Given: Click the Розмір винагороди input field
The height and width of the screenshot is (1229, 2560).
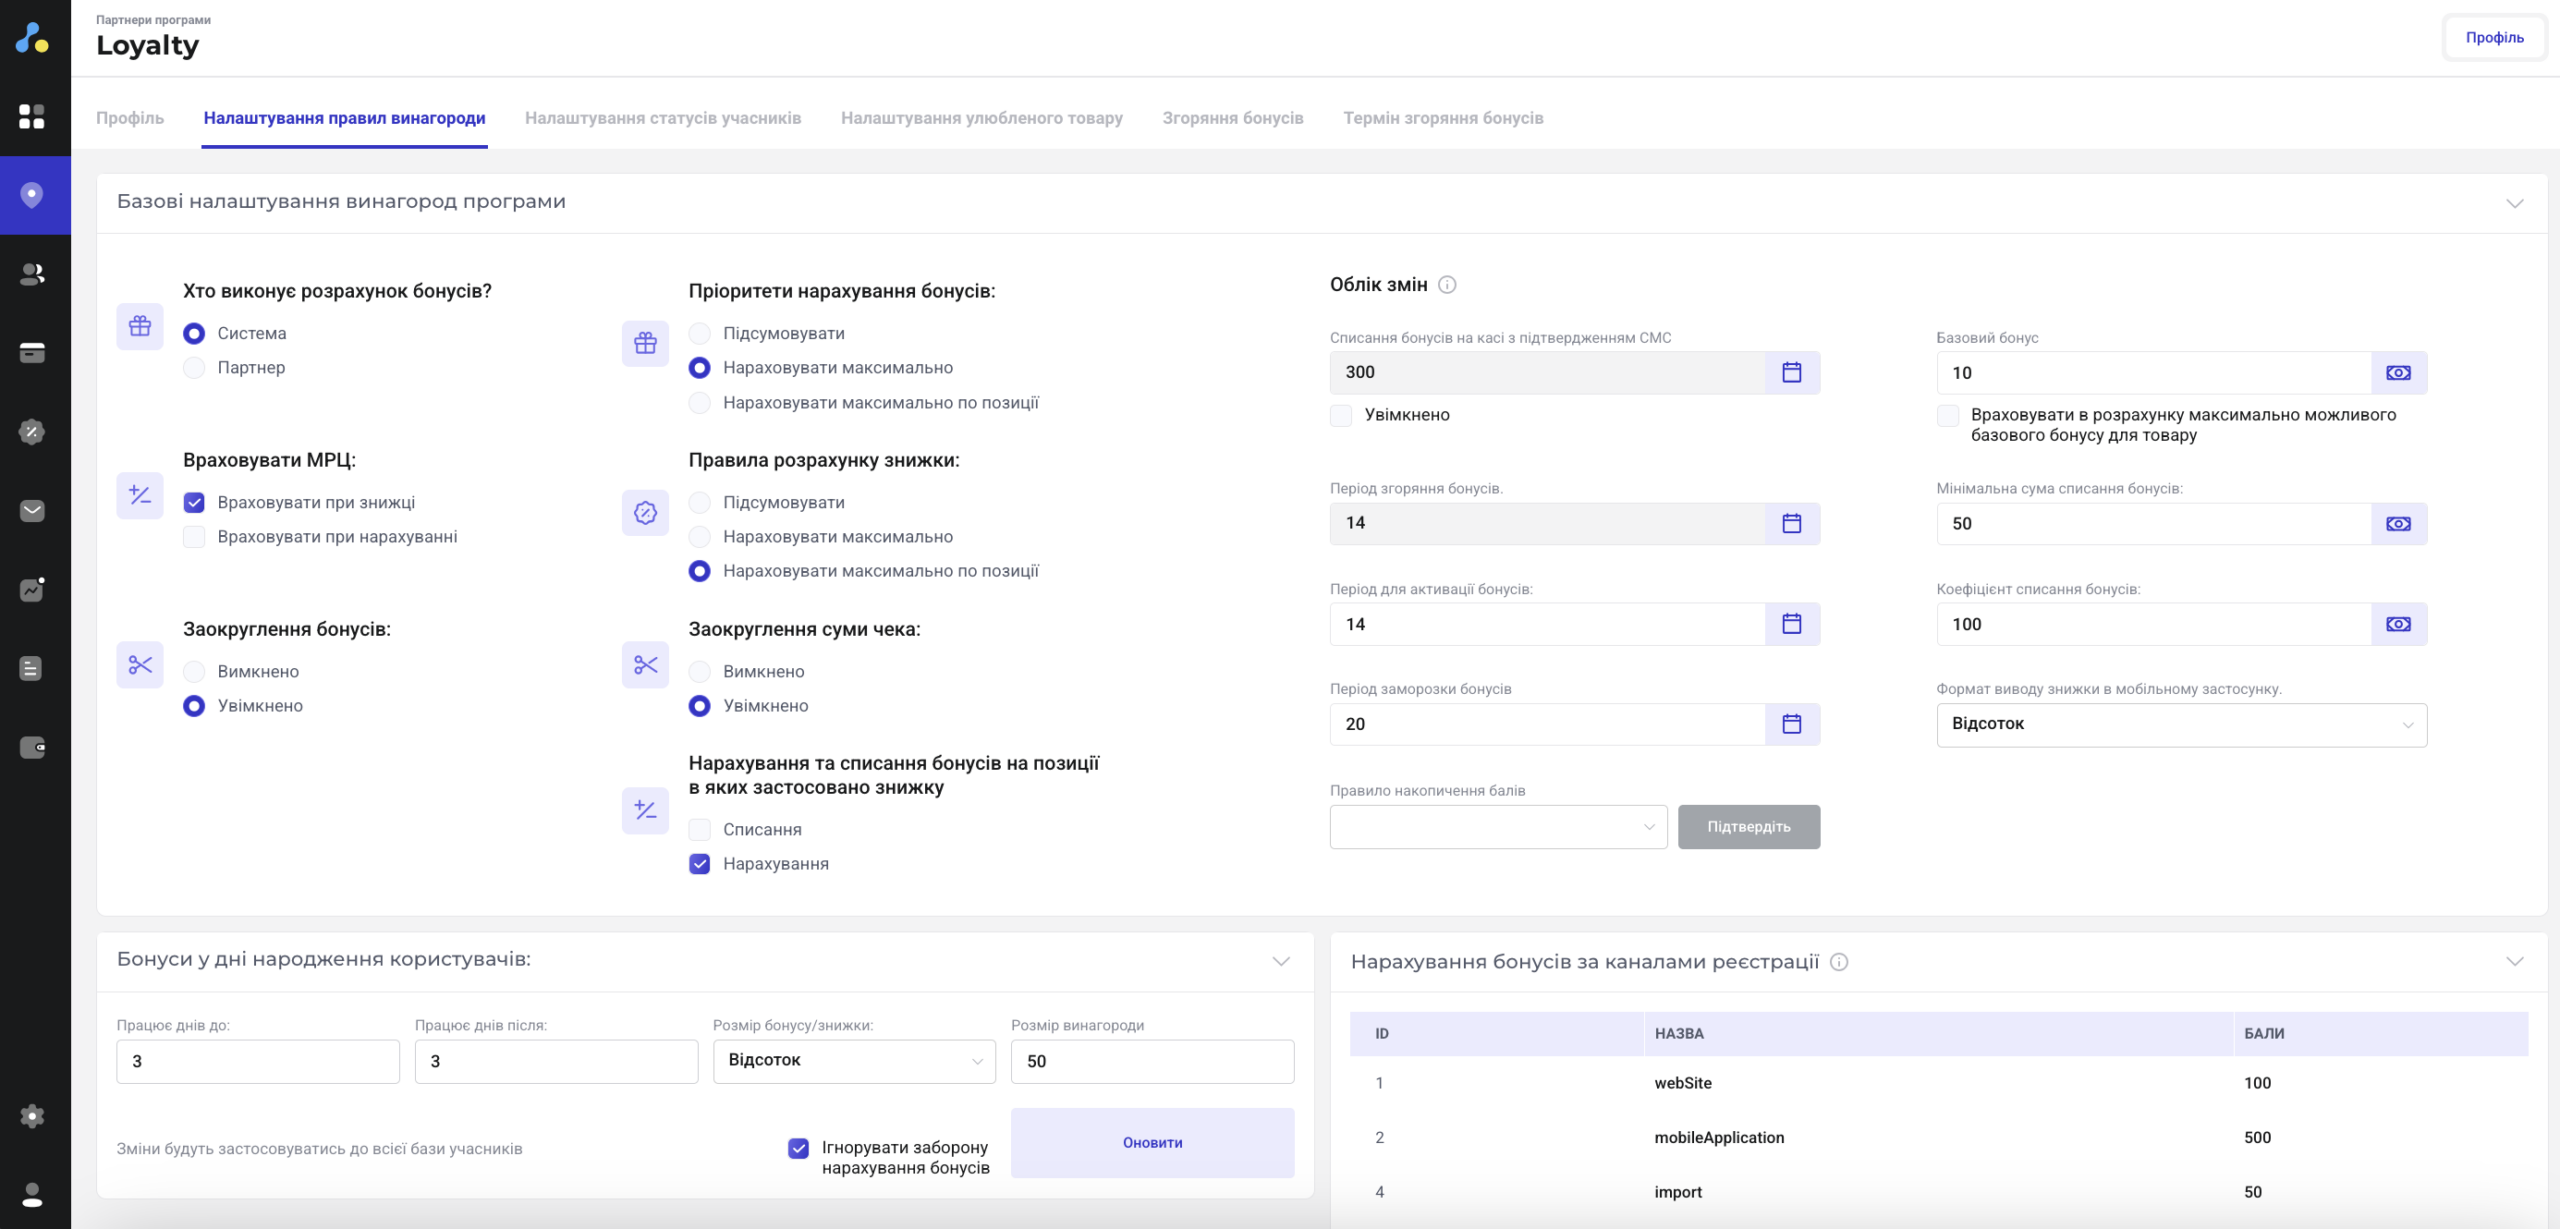Looking at the screenshot, I should point(1152,1061).
